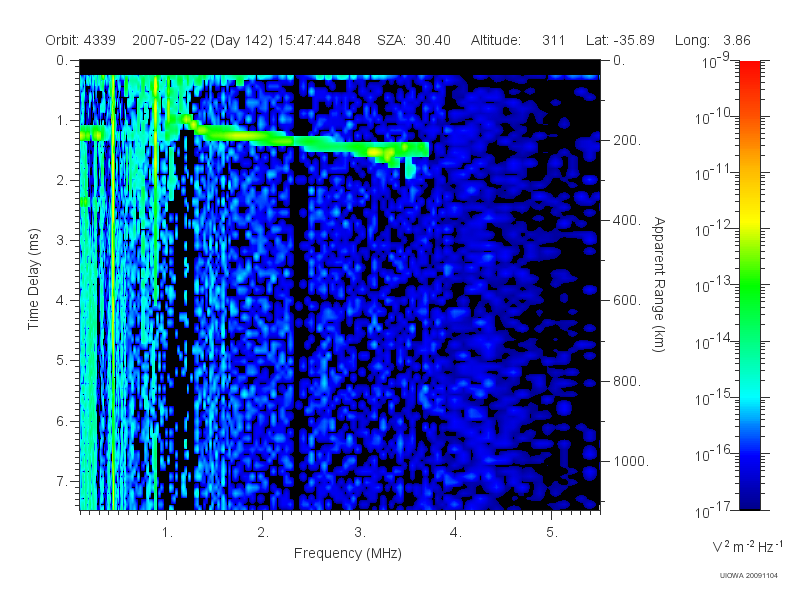Image resolution: width=800 pixels, height=600 pixels.
Task: Click the 'Frequency (MHz)' axis title
Action: tap(348, 553)
